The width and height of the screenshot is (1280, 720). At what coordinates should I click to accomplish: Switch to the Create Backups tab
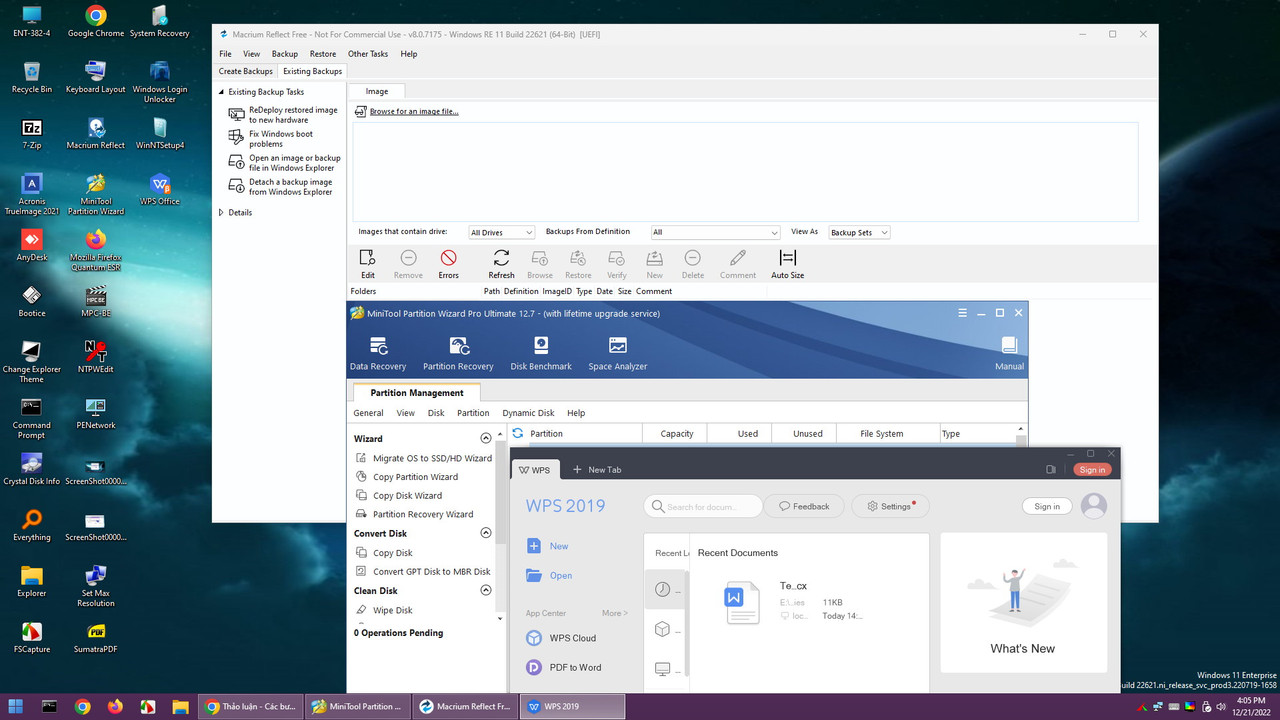tap(245, 71)
